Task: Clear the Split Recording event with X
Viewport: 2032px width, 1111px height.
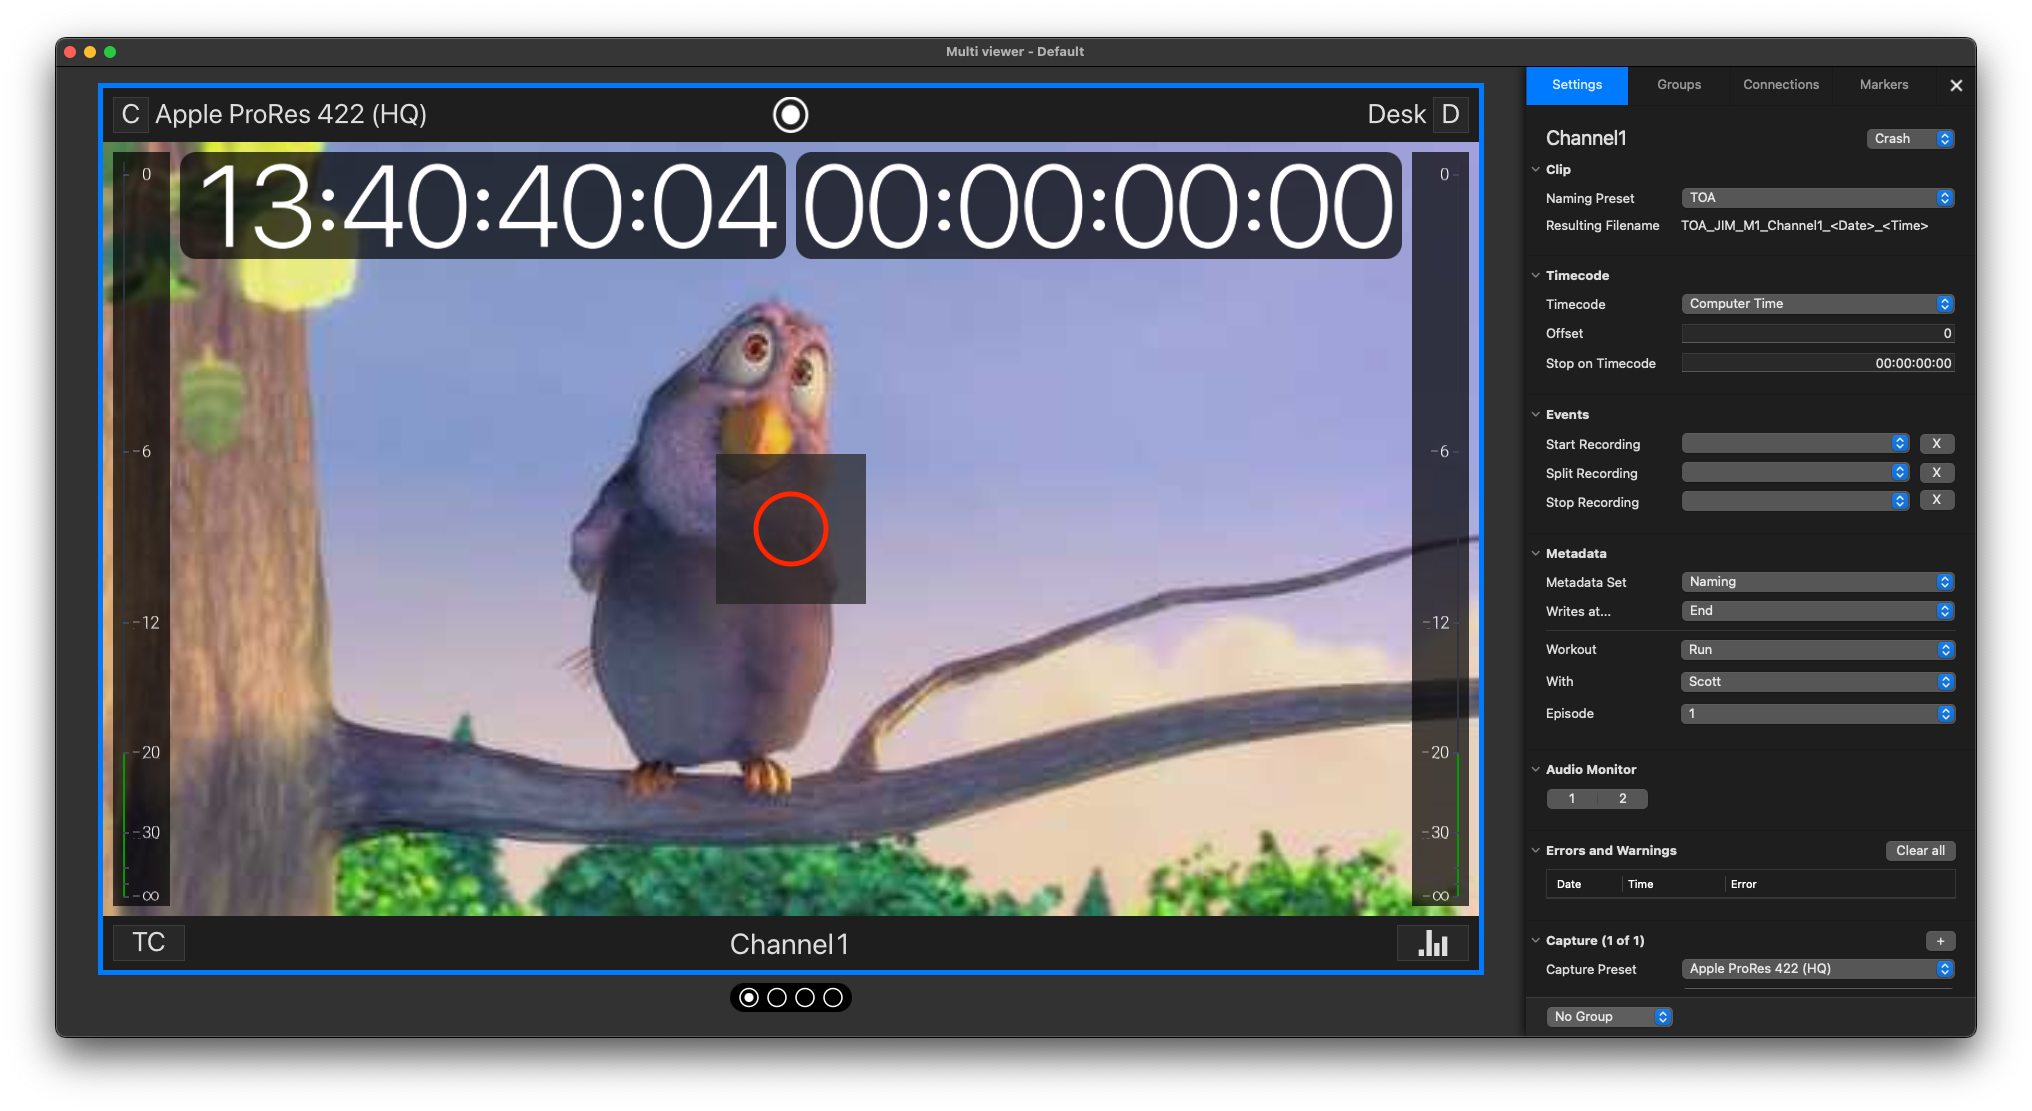Action: (1936, 472)
